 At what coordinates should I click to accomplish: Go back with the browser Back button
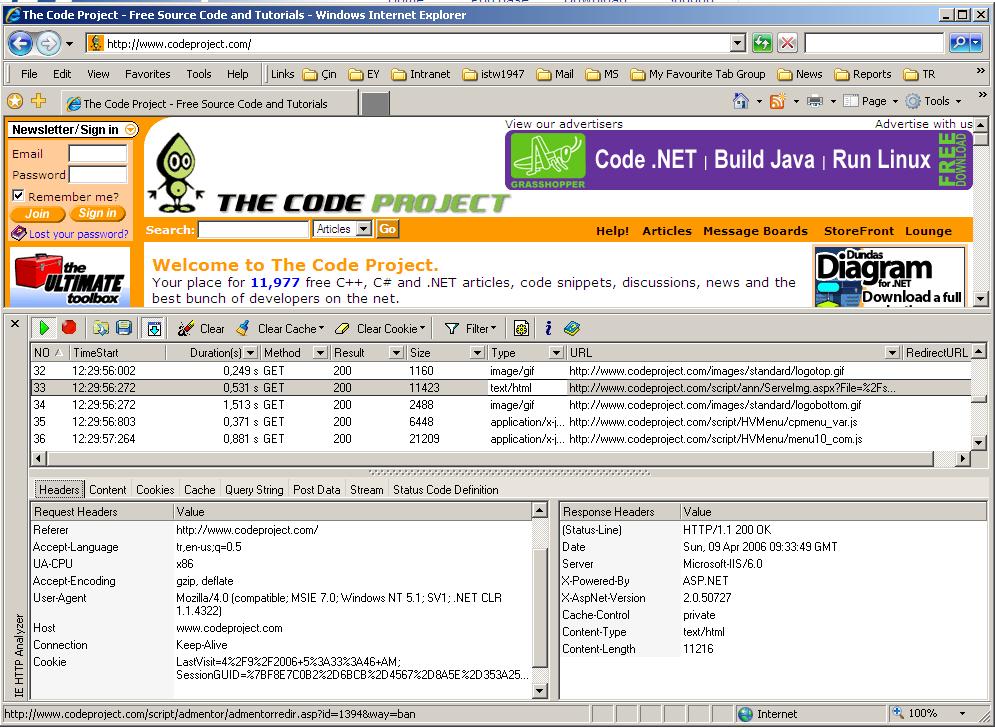(20, 43)
